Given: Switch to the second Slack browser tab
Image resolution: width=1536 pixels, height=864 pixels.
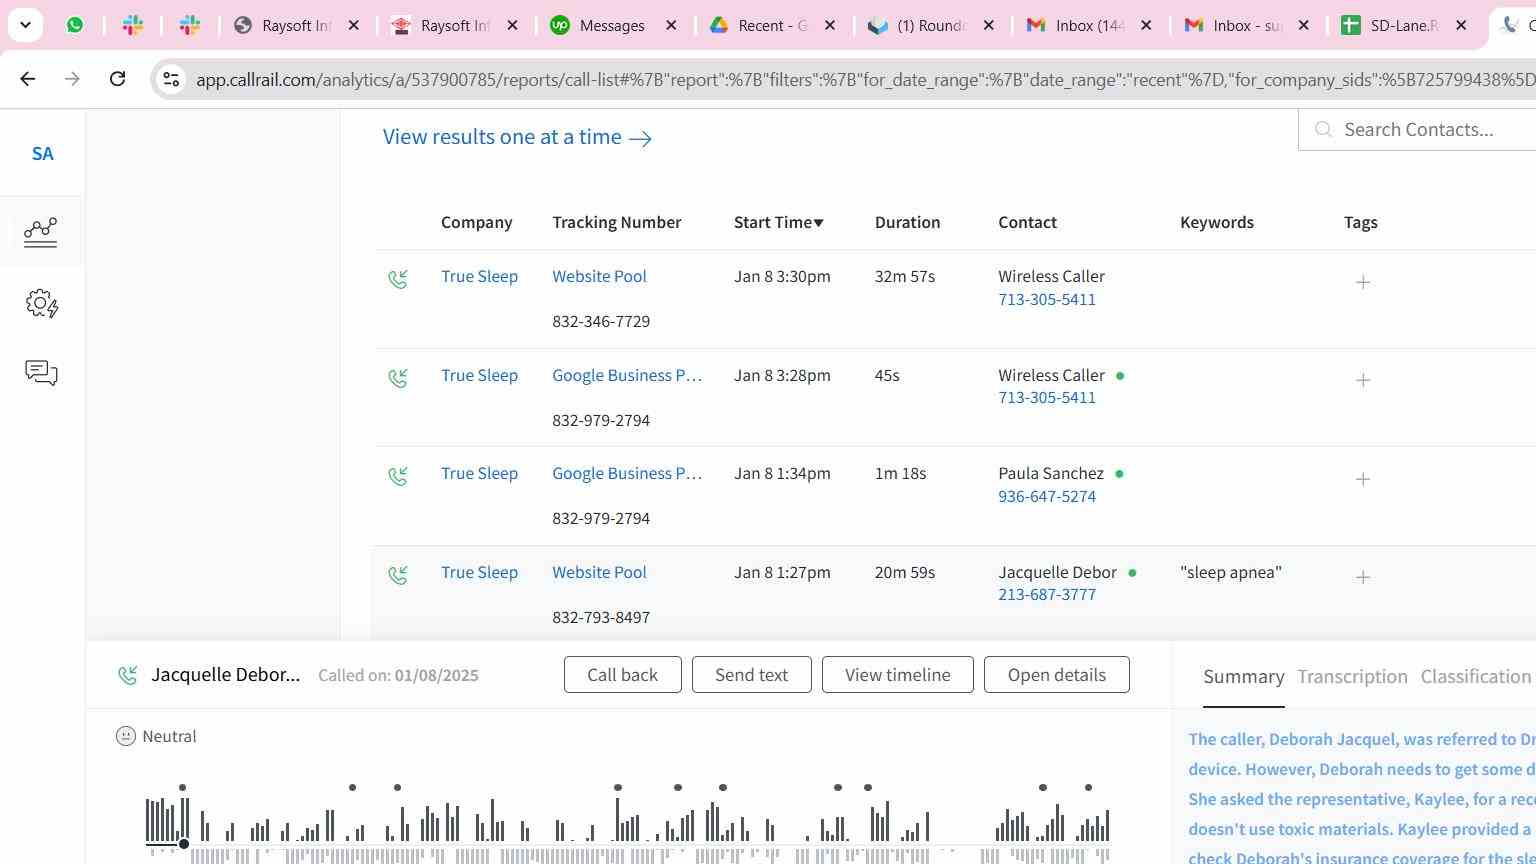Looking at the screenshot, I should tap(190, 25).
